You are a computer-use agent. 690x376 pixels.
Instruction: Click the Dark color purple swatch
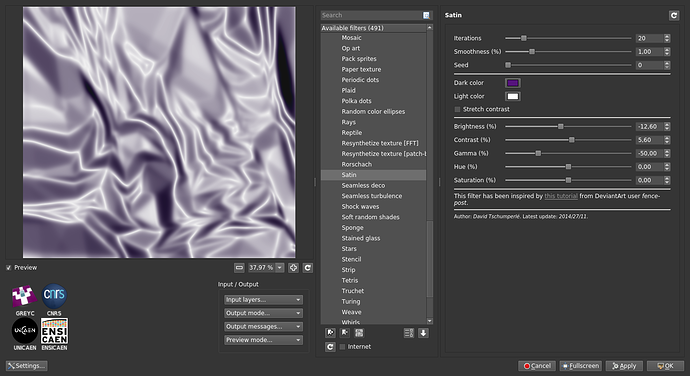[x=513, y=83]
